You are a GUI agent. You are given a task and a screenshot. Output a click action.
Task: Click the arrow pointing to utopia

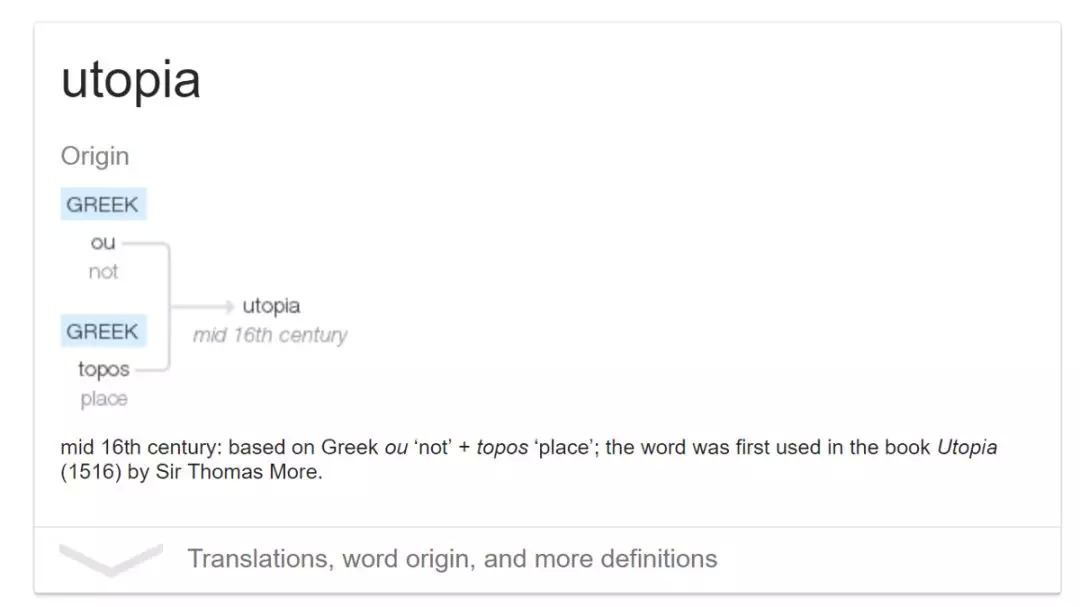click(x=204, y=306)
